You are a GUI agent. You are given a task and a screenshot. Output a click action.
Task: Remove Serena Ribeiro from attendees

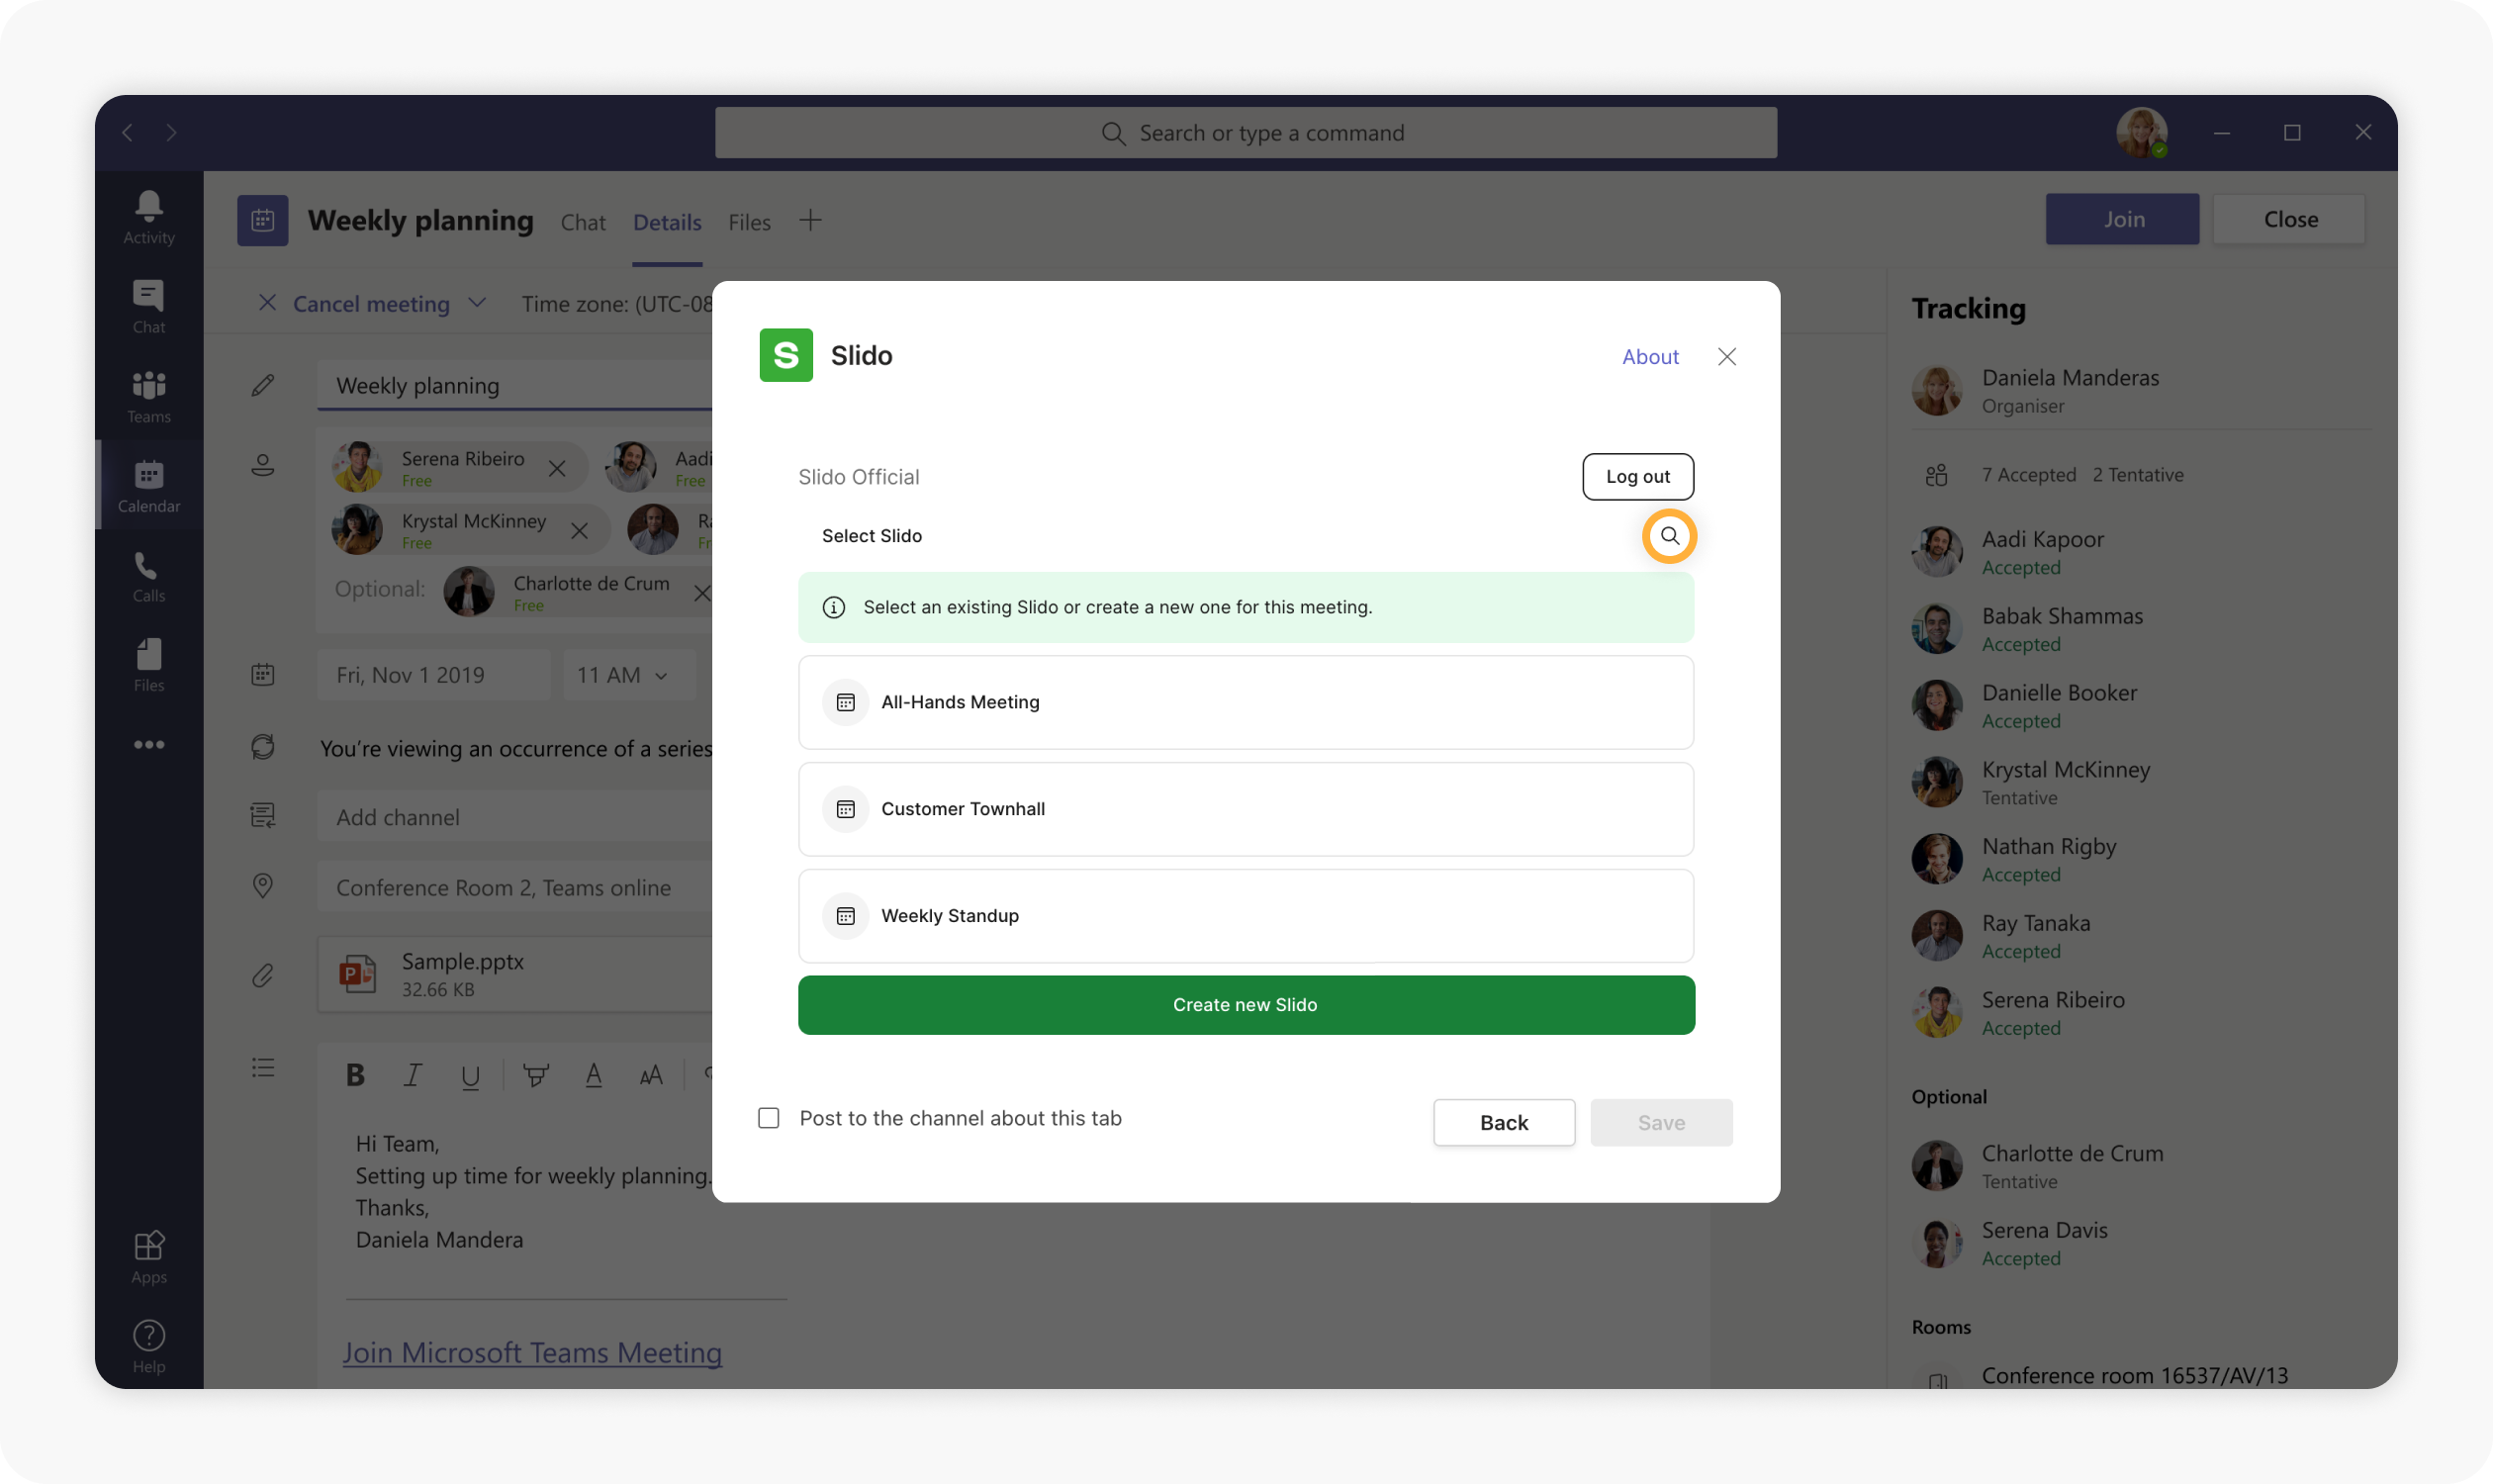point(557,468)
